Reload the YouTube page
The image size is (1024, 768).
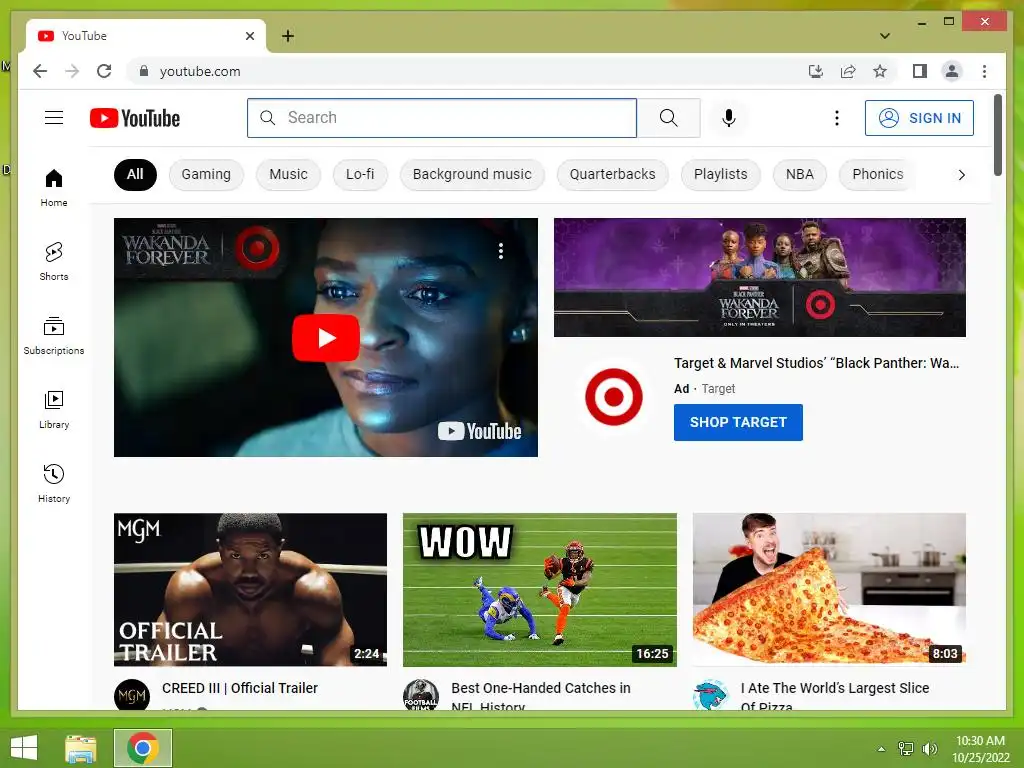[104, 71]
